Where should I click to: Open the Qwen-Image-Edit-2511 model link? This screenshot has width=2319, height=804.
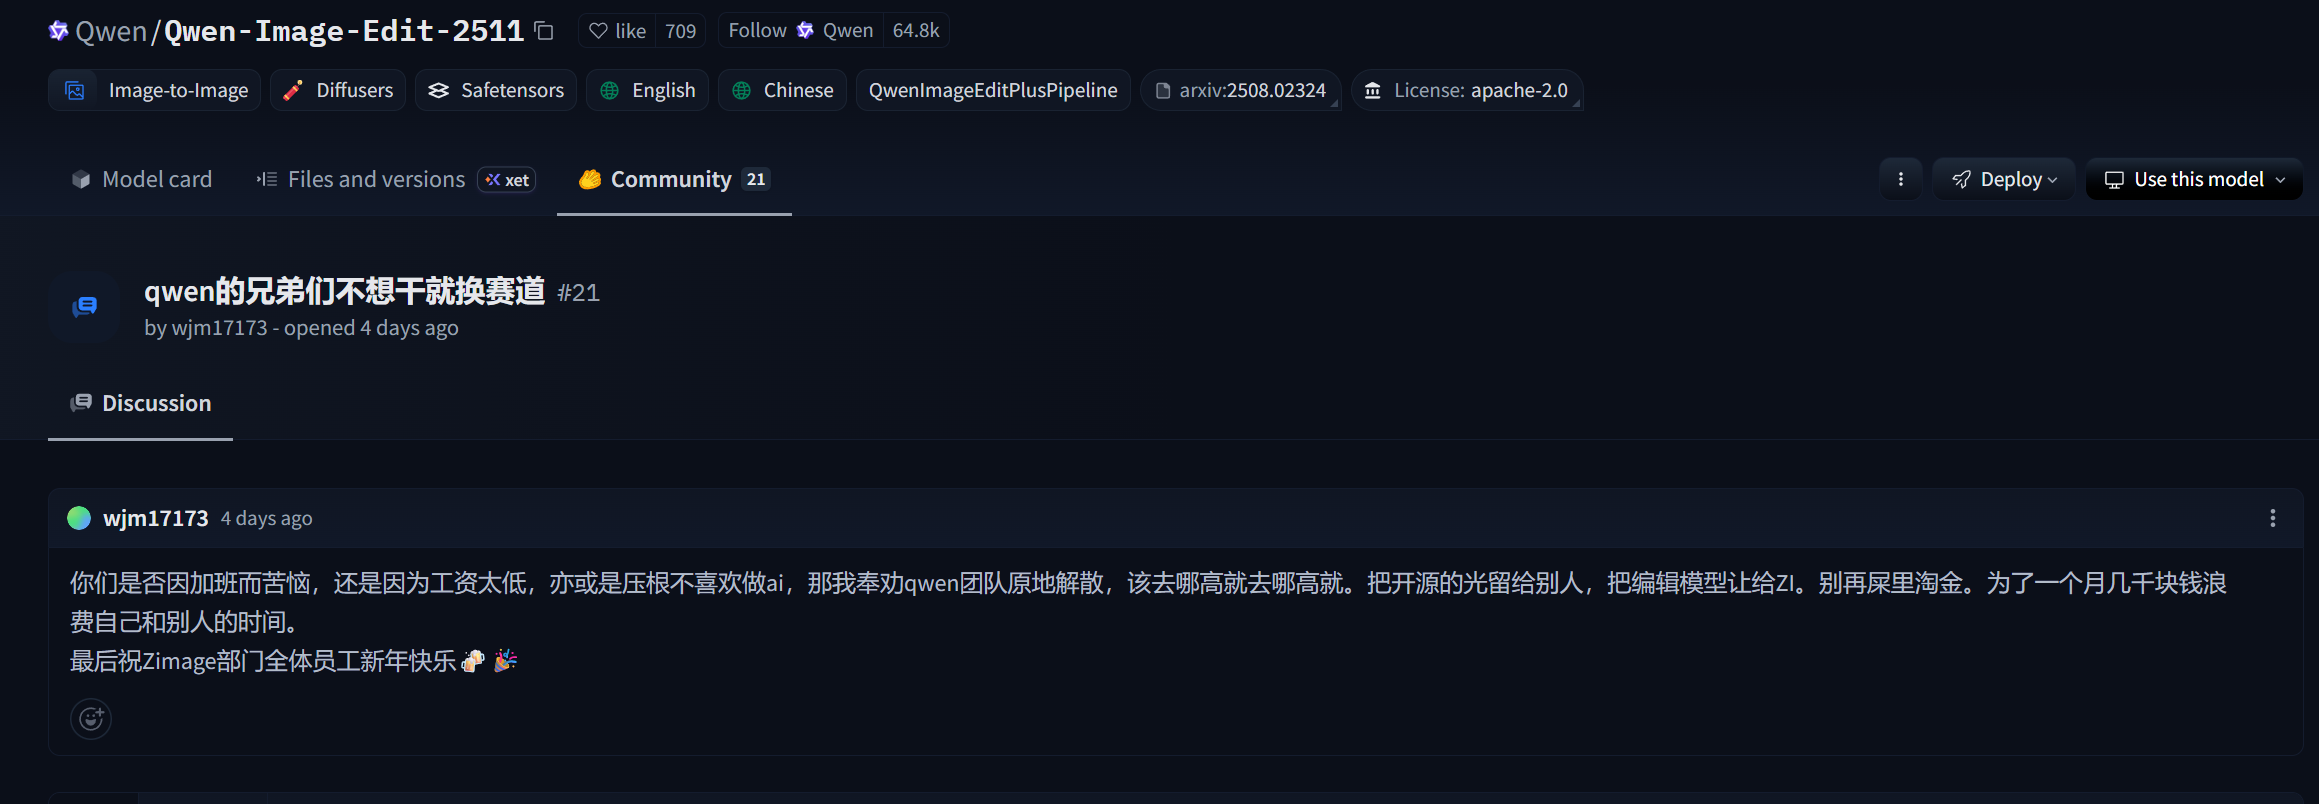pyautogui.click(x=344, y=31)
